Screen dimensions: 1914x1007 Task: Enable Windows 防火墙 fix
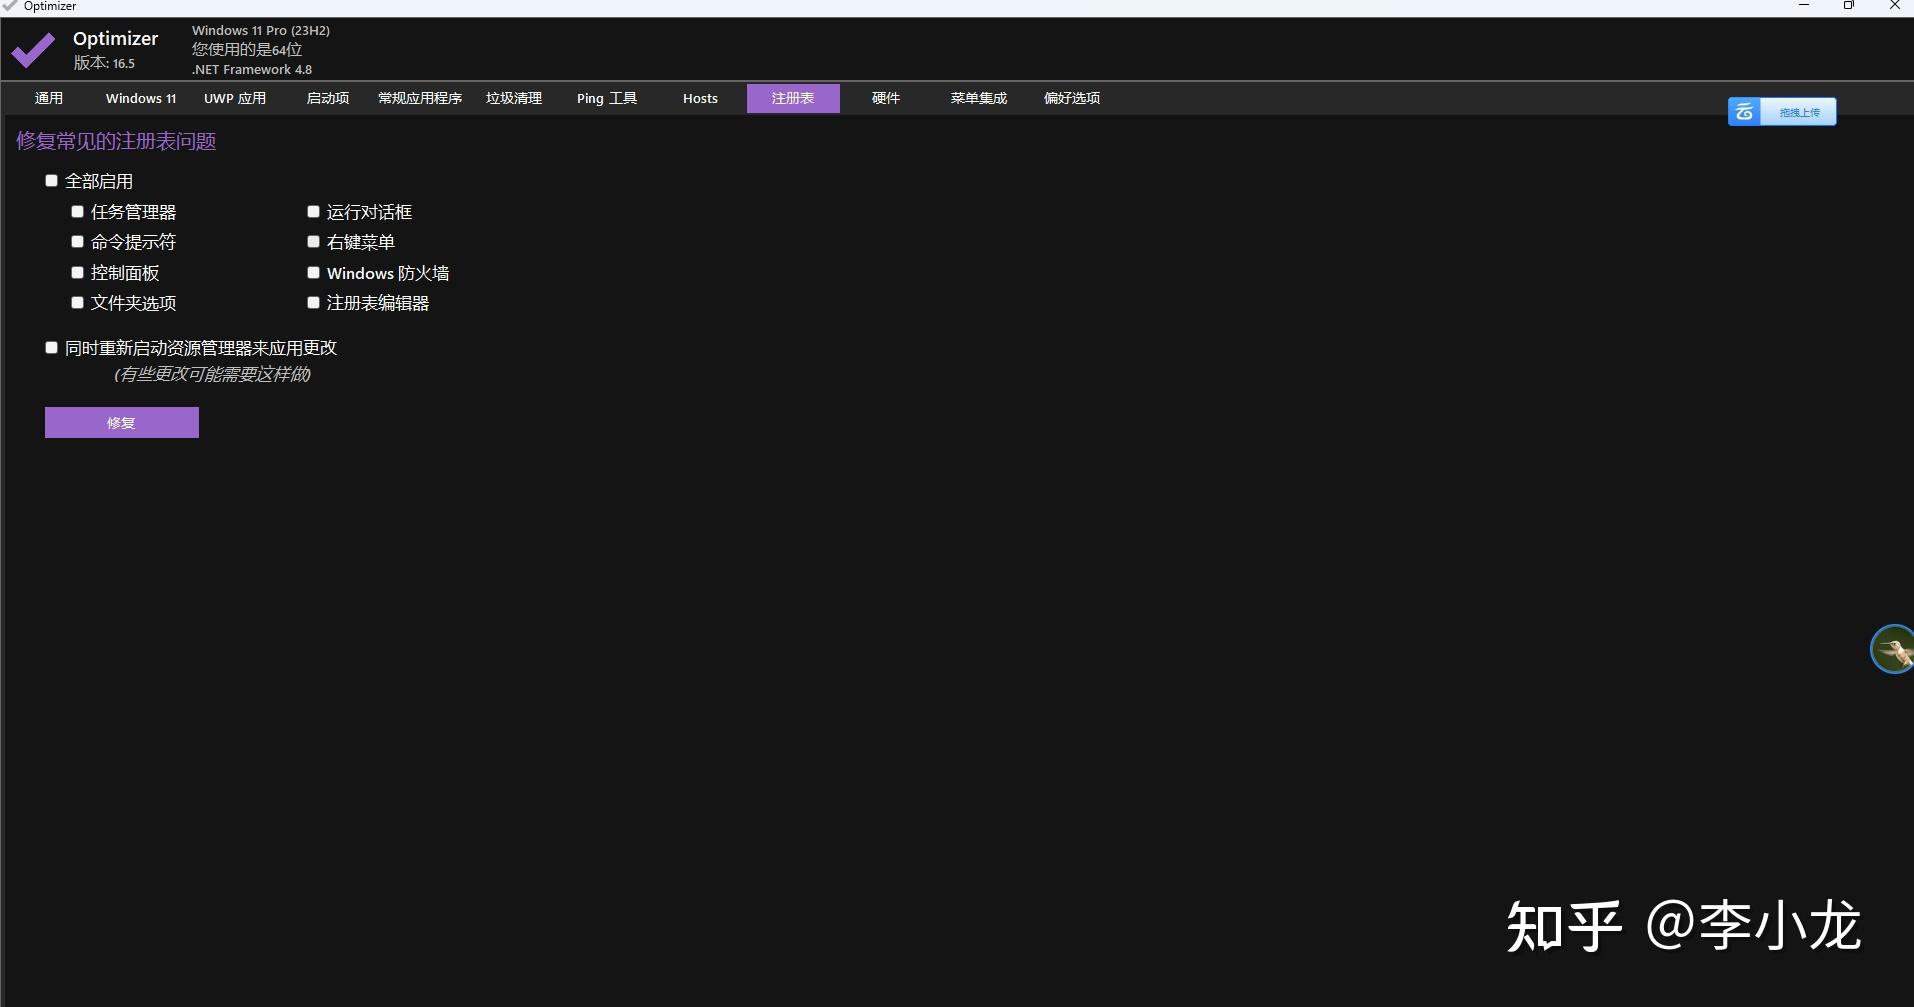pos(313,272)
